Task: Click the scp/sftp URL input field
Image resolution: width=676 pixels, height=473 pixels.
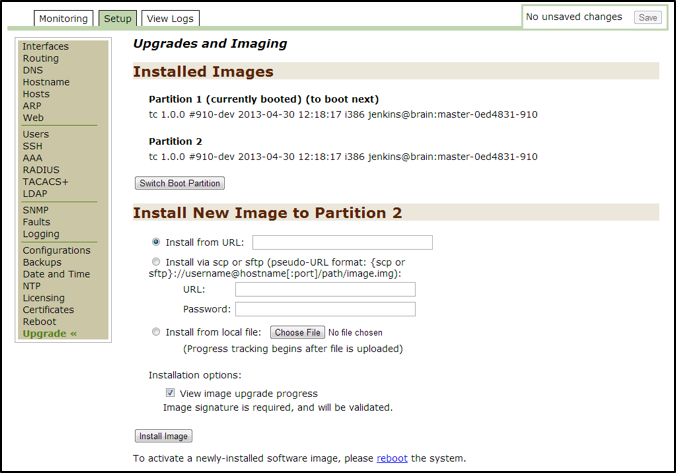Action: 325,289
